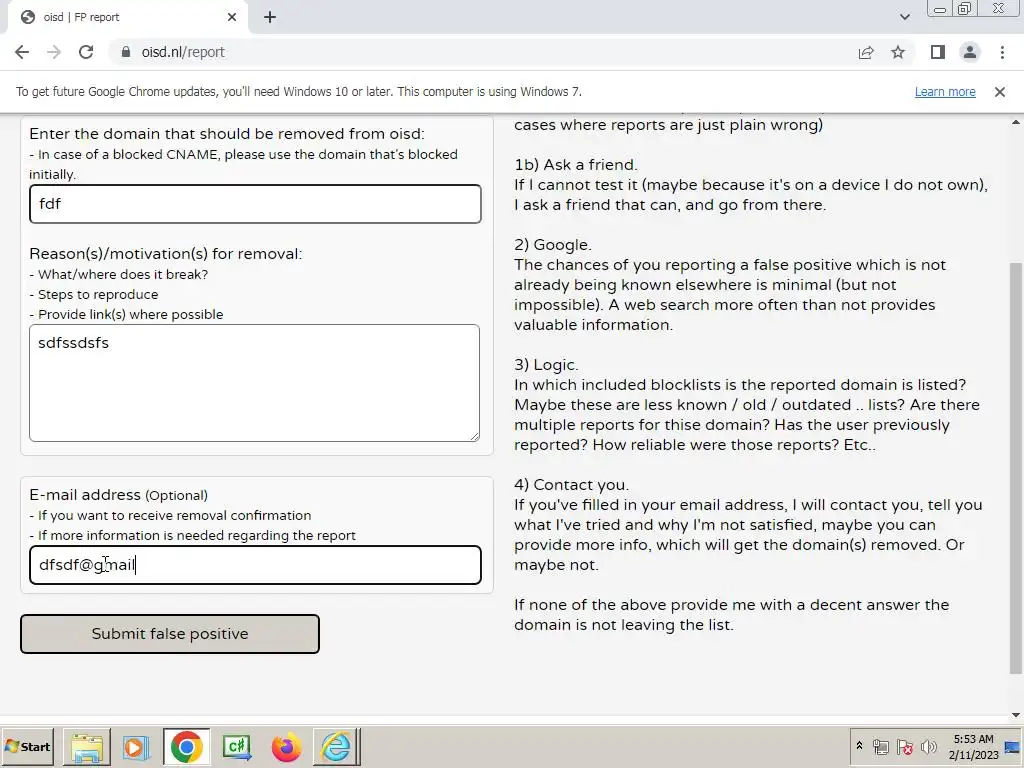
Task: Open a new browser tab
Action: coord(270,18)
